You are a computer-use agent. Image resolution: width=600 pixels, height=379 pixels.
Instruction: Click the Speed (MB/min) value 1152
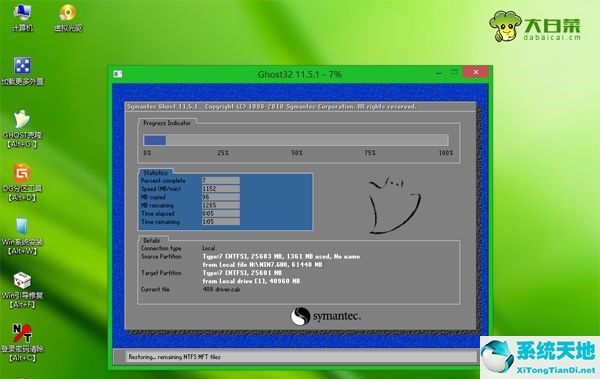point(221,189)
